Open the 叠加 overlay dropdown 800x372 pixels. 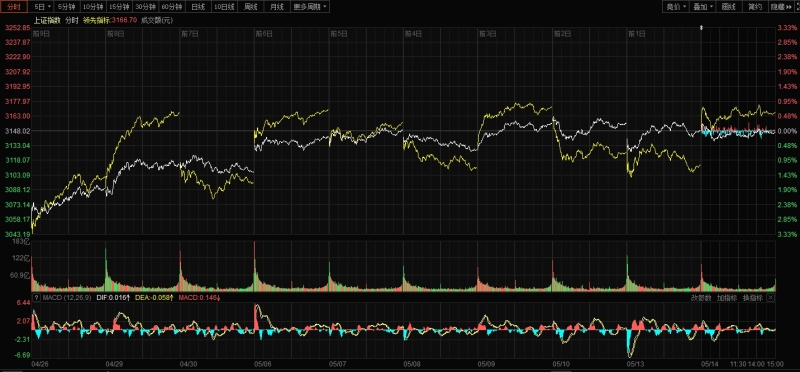pyautogui.click(x=702, y=7)
